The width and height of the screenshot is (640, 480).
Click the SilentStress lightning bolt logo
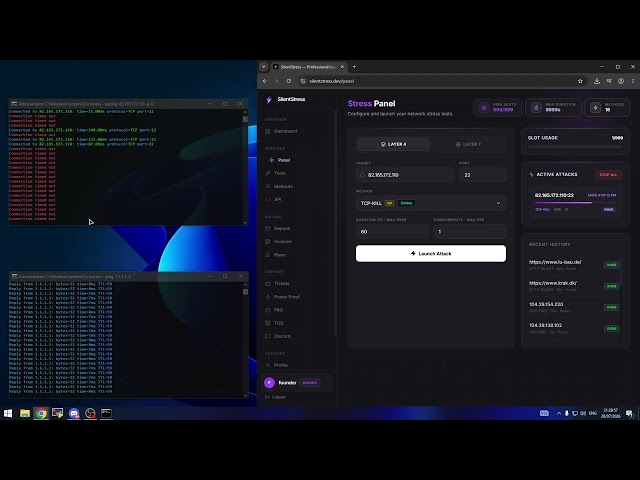(269, 100)
